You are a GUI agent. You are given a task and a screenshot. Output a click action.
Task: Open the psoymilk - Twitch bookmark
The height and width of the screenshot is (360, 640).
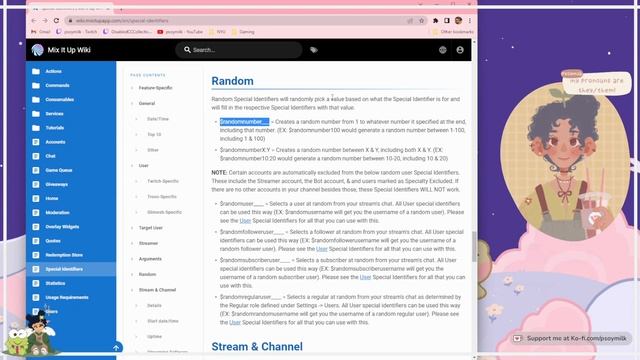[x=77, y=31]
